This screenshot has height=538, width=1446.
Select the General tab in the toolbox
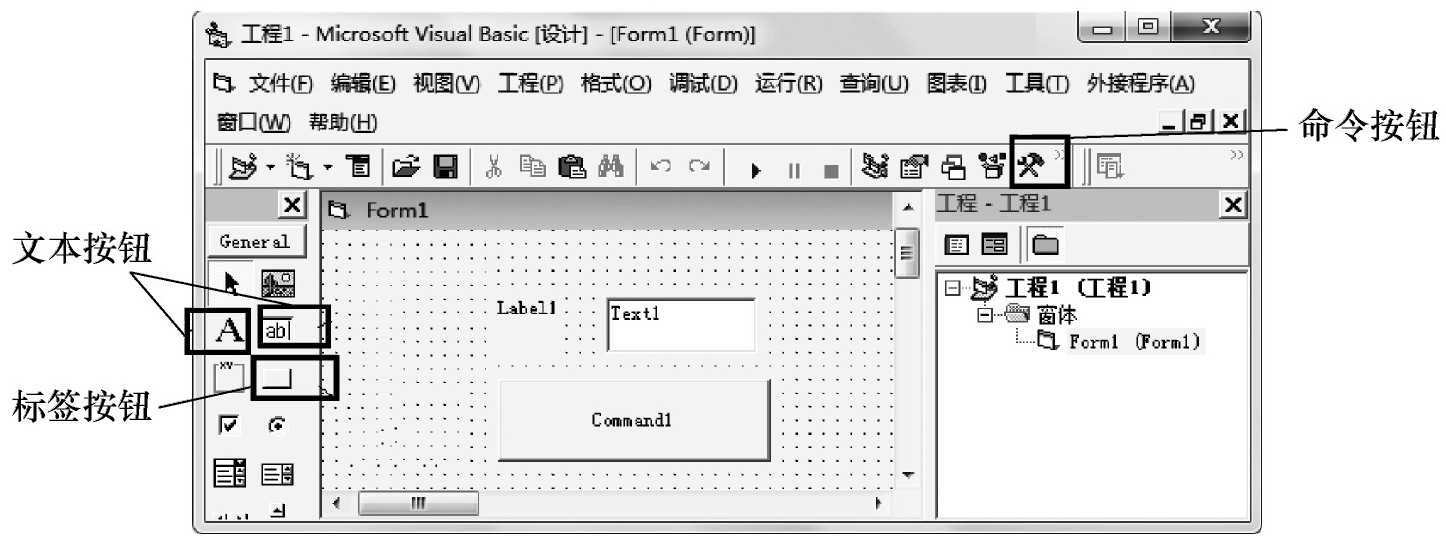255,241
